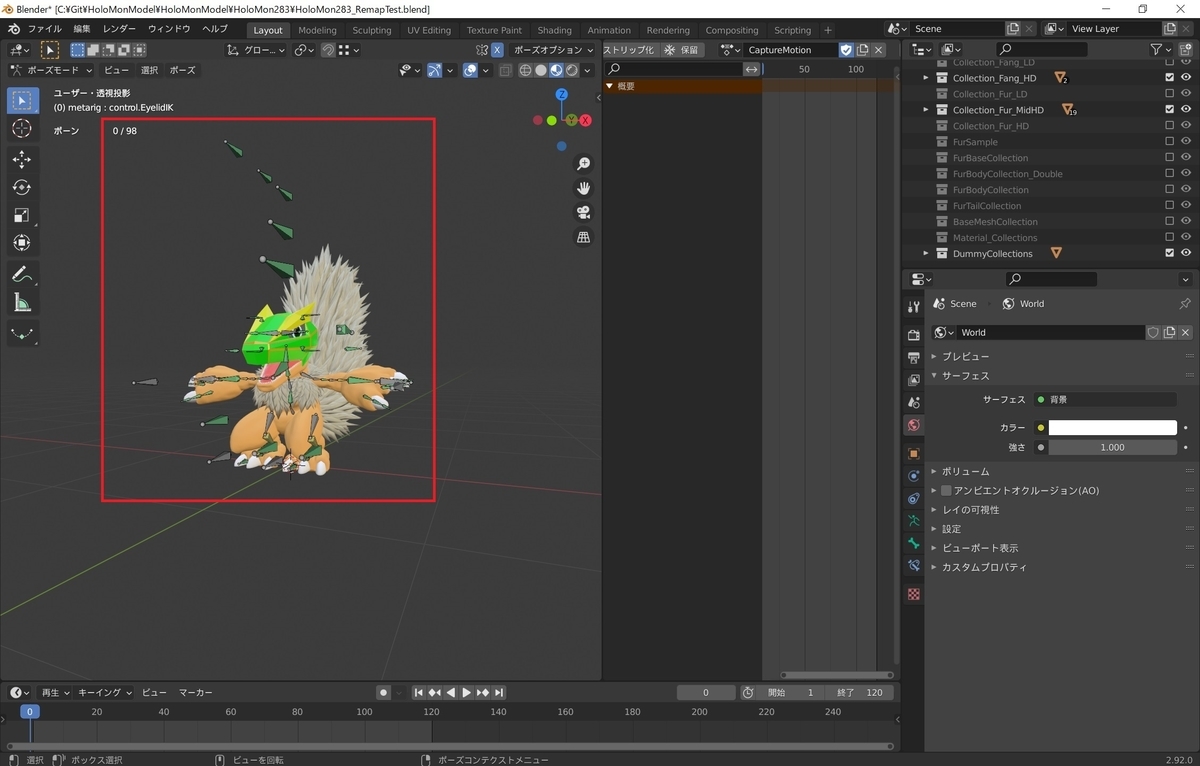The height and width of the screenshot is (766, 1200).
Task: Open the ポーズモード mode dropdown
Action: (x=51, y=70)
